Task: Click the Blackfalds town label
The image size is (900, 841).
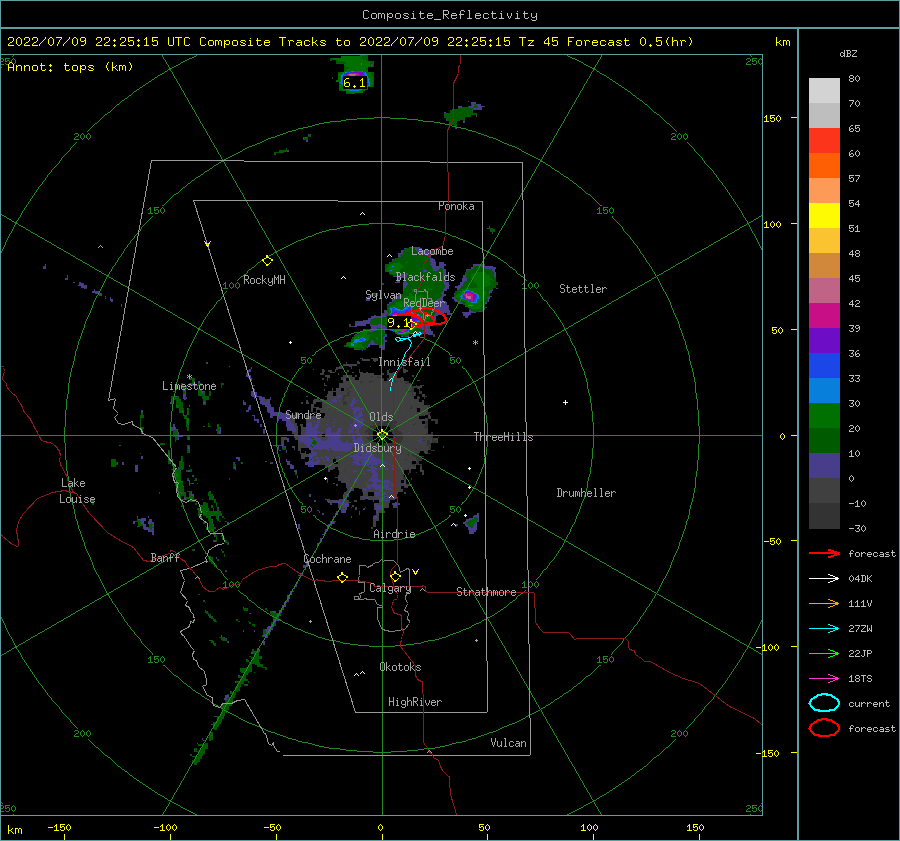Action: point(425,277)
